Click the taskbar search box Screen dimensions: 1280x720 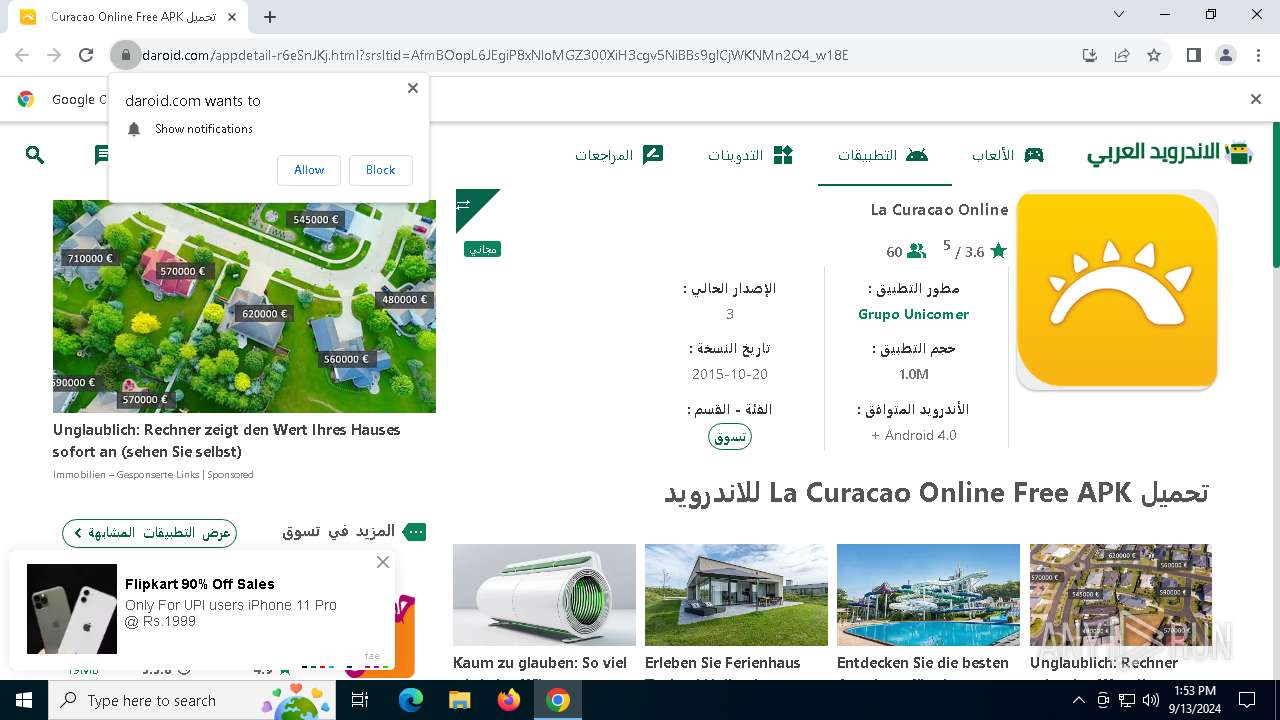(192, 700)
